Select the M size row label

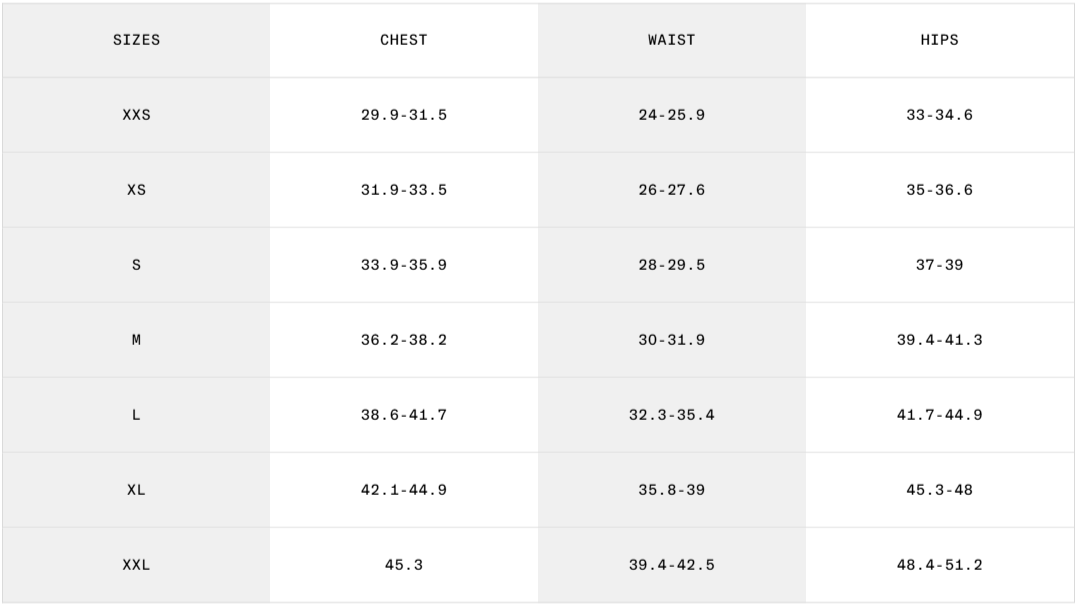[136, 340]
